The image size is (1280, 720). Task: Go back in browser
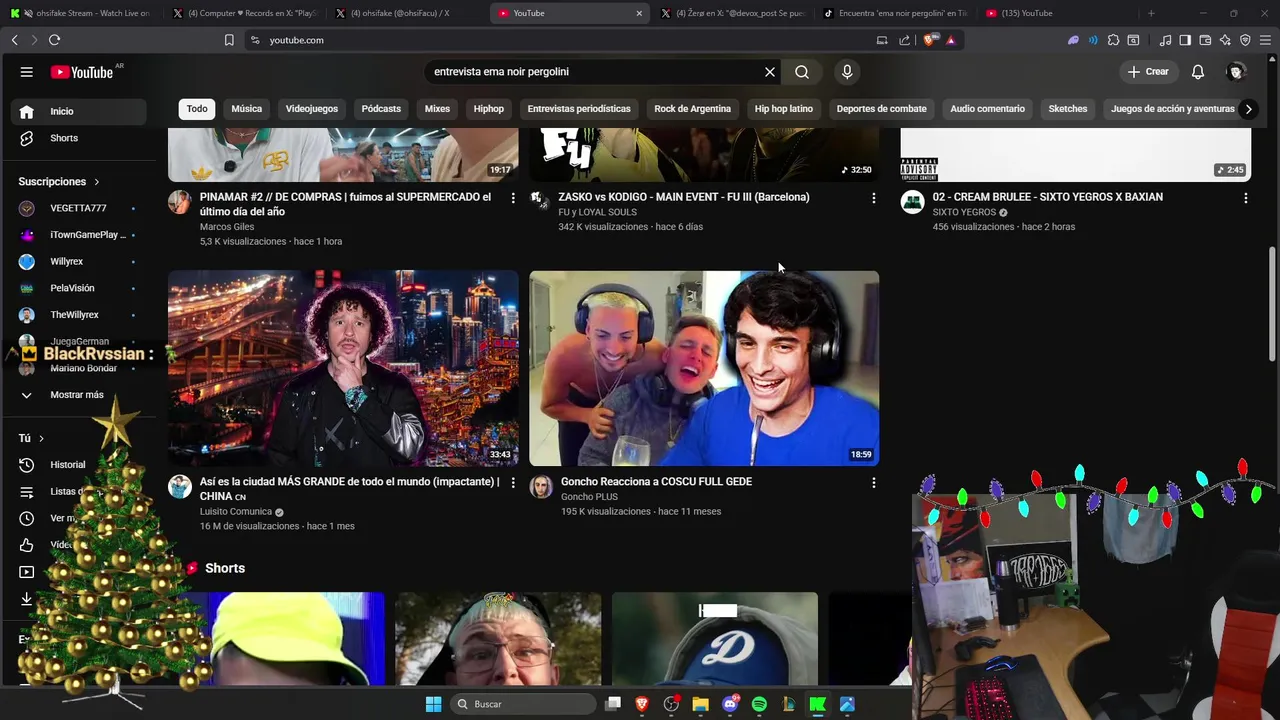pos(14,40)
